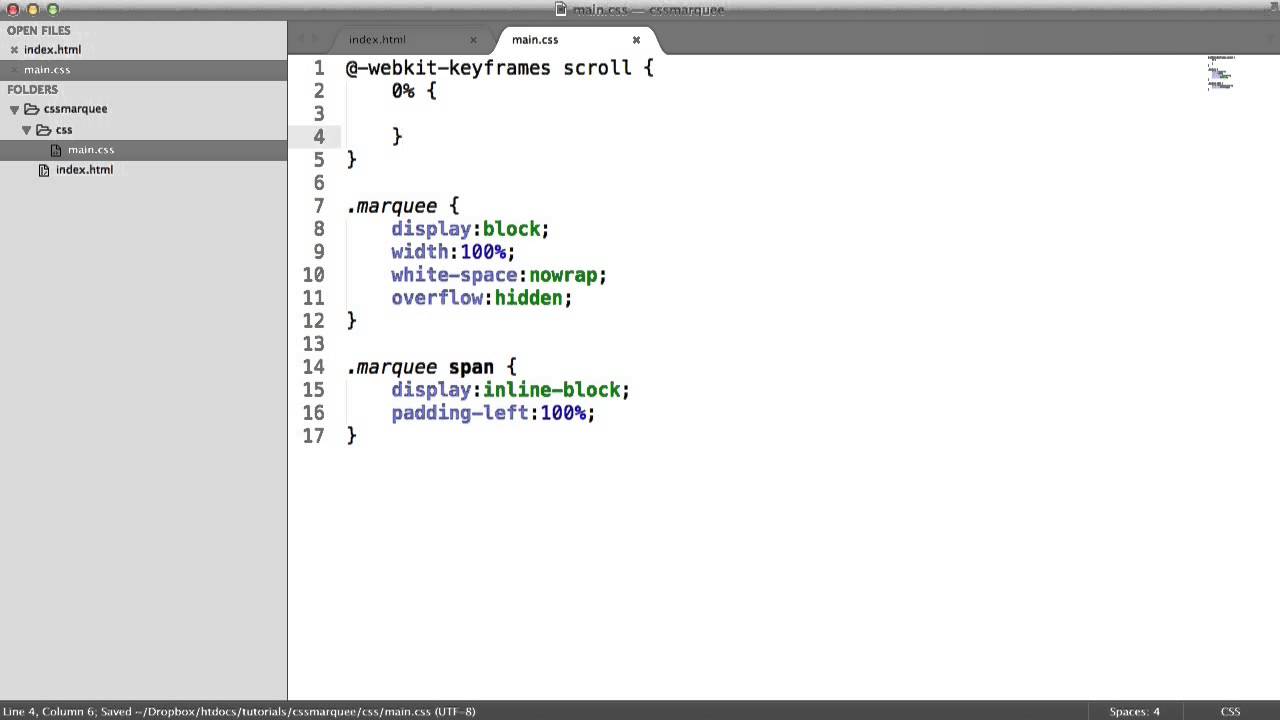The height and width of the screenshot is (720, 1280).
Task: Click the 'Line 4, Column 6' status text
Action: (x=48, y=712)
